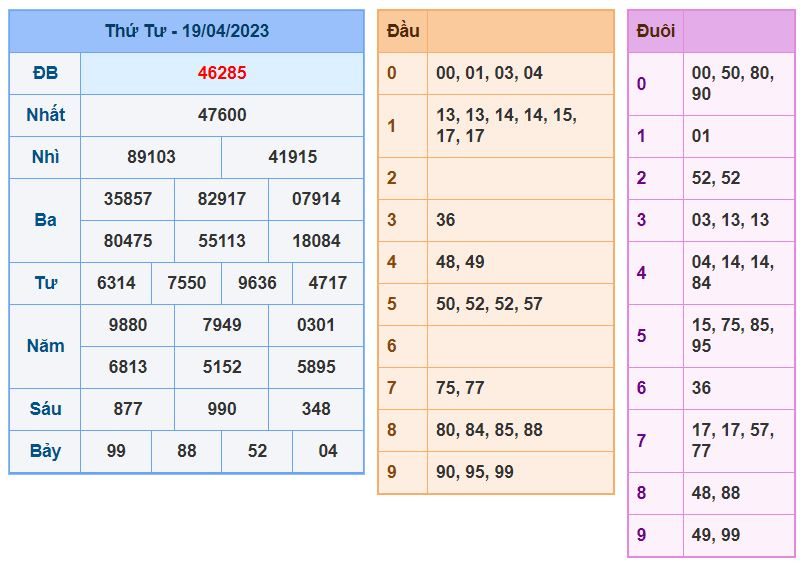Image resolution: width=805 pixels, height=564 pixels.
Task: Select Đuôi values 04, 14, 14, 84
Action: (x=733, y=273)
